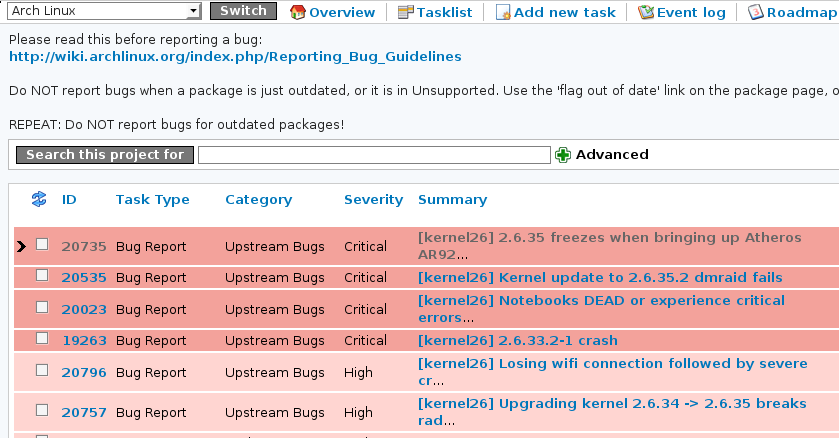Click into the project search text field
839x438 pixels.
[x=374, y=155]
